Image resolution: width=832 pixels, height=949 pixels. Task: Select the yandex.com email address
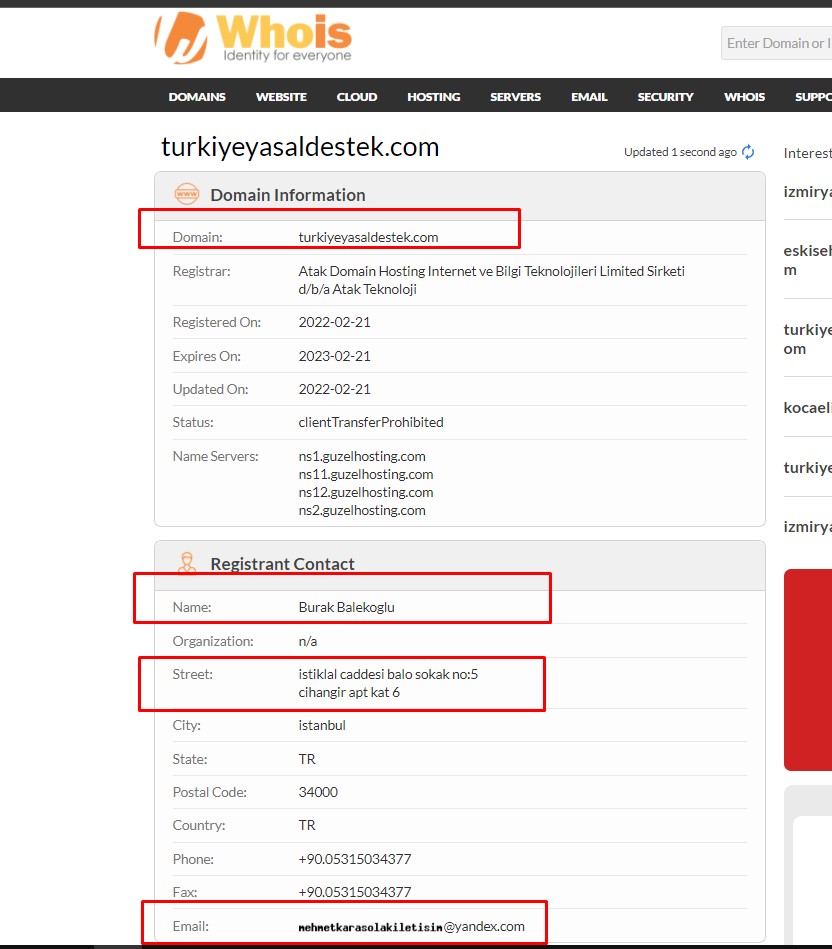coord(411,927)
